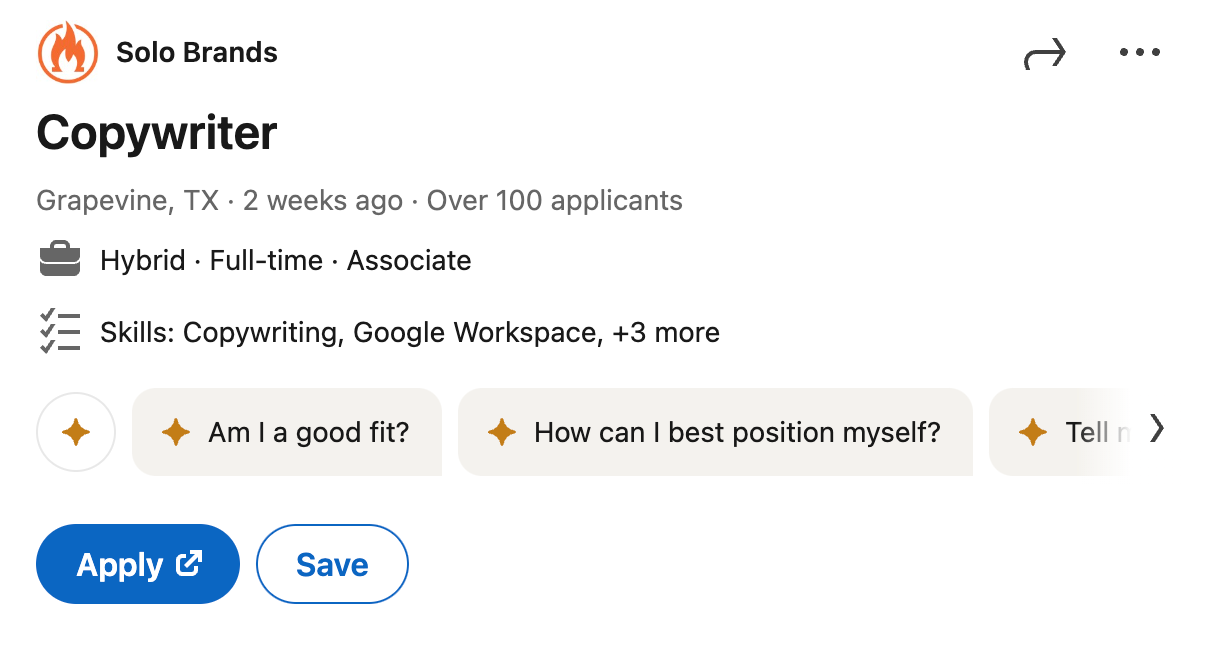The height and width of the screenshot is (654, 1228).
Task: Select the Copywriter job title
Action: (156, 131)
